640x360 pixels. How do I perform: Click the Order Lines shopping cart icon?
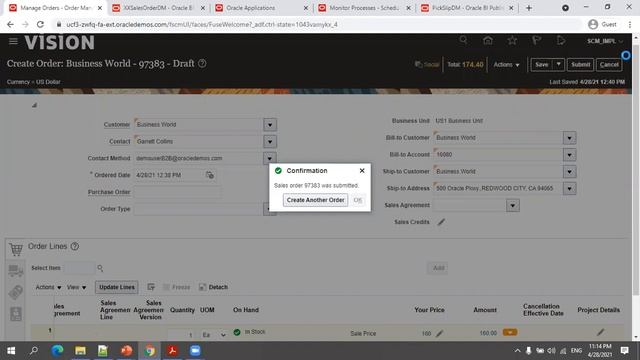16,249
